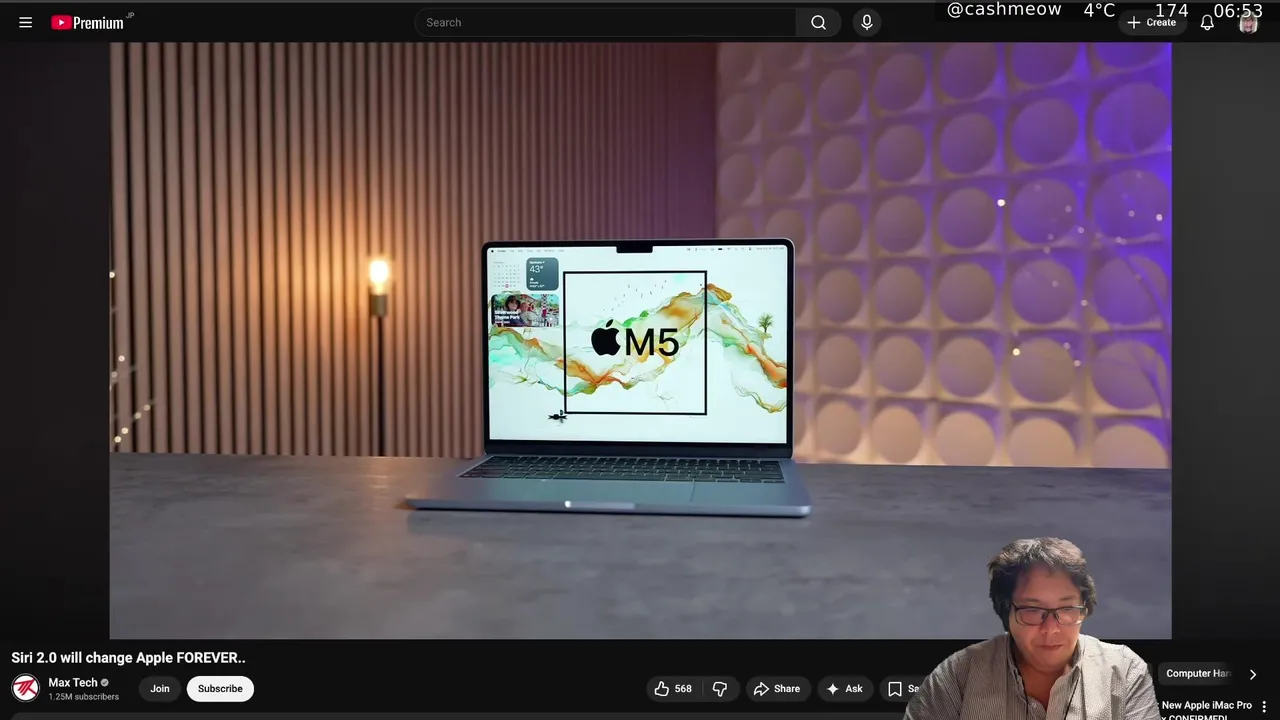Open the account avatar menu
Image resolution: width=1280 pixels, height=720 pixels.
(x=1248, y=22)
